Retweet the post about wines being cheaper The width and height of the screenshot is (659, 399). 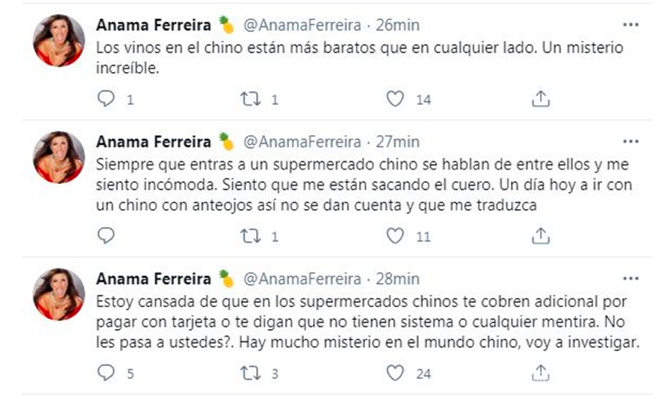point(250,99)
